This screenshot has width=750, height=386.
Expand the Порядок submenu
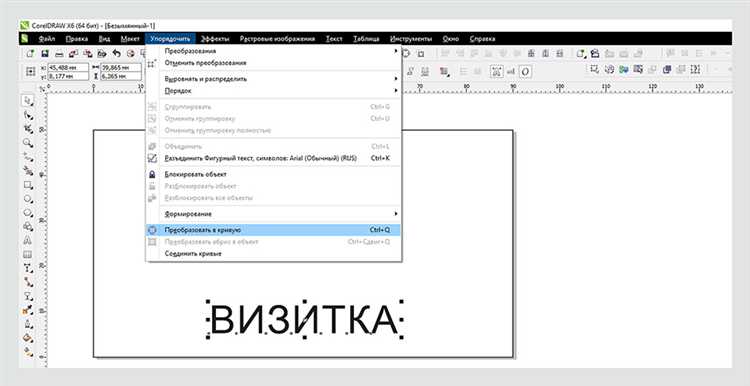point(273,90)
